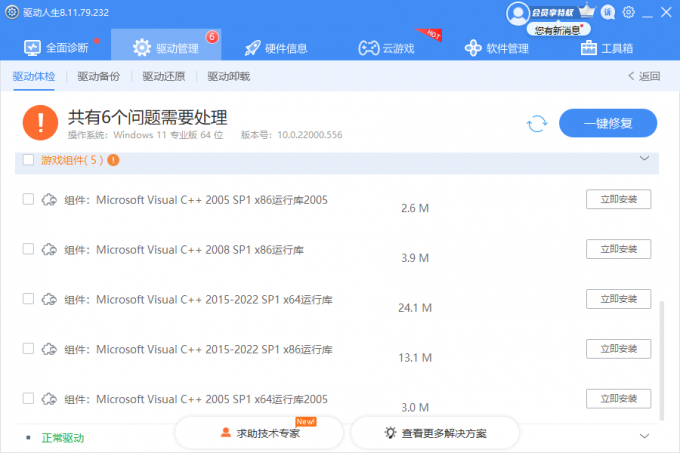
Task: Switch to the 驱动备份 tab
Action: tap(98, 76)
